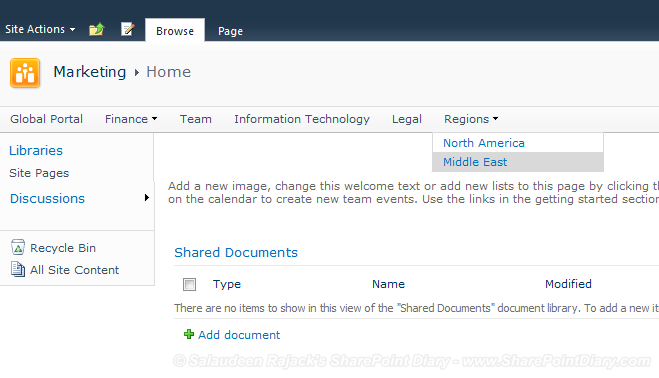Click the green plus Add document icon

[x=189, y=334]
